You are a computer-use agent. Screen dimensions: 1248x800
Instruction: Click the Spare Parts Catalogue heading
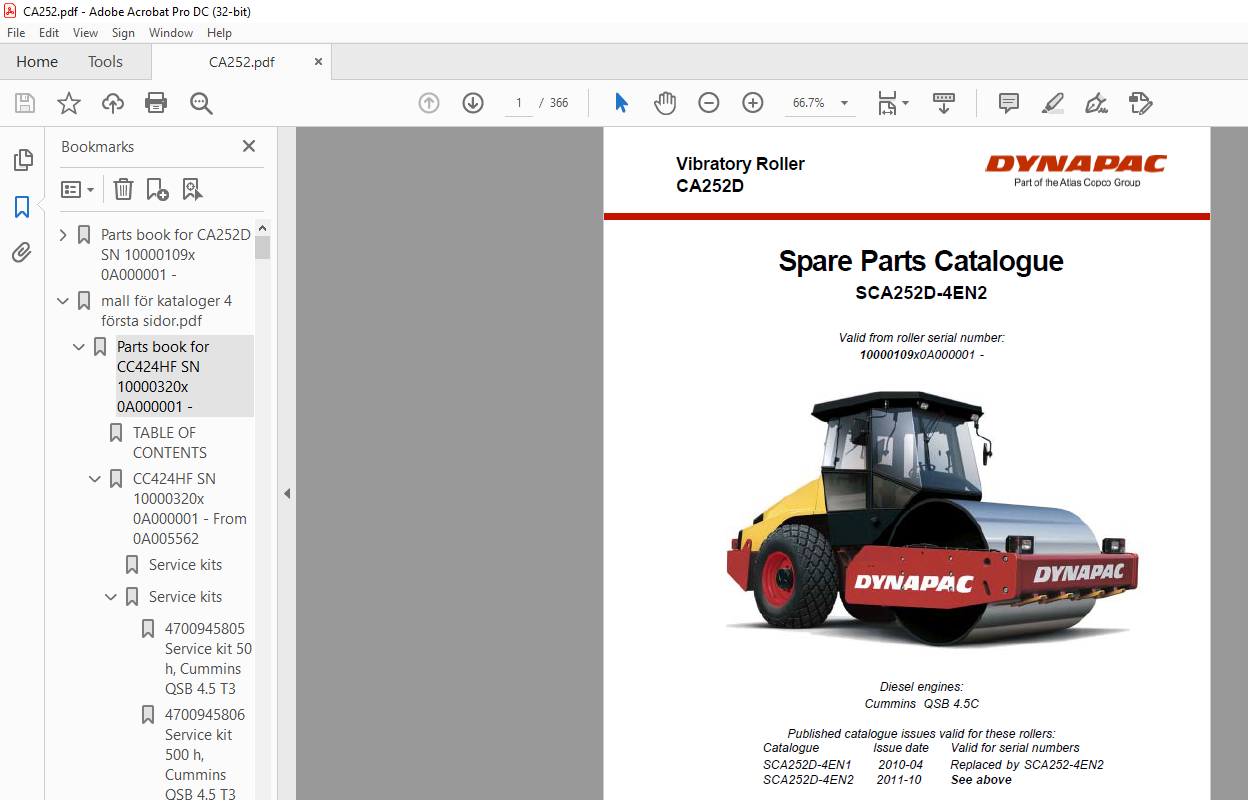click(921, 261)
